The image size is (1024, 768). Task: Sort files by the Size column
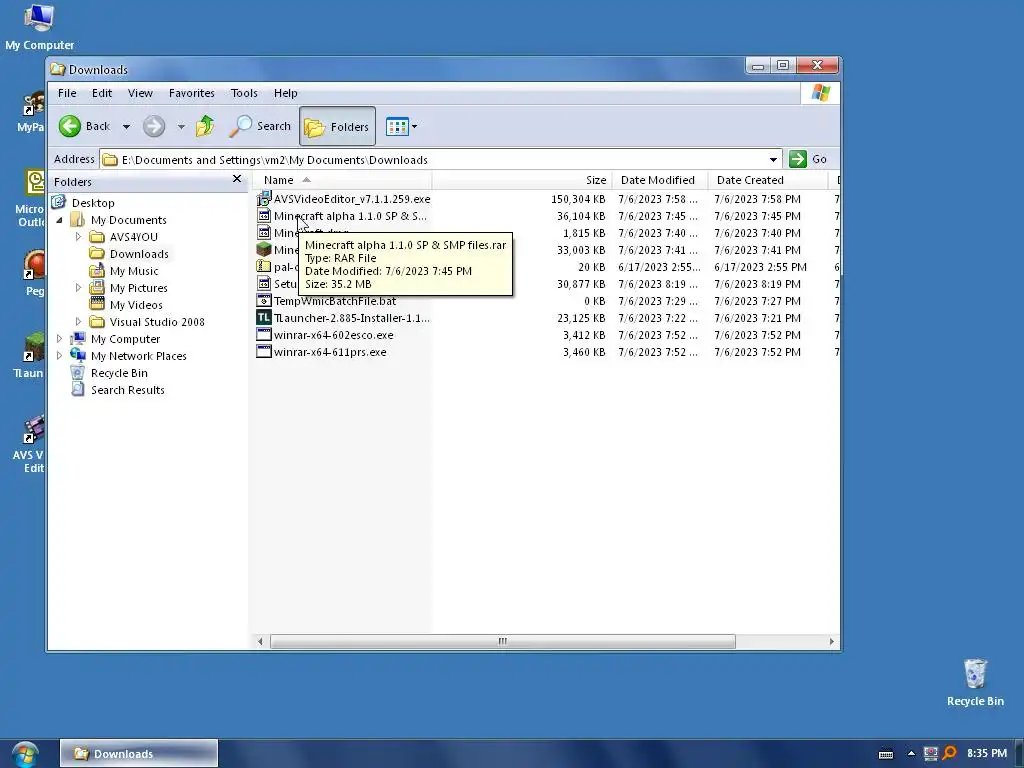pos(522,180)
